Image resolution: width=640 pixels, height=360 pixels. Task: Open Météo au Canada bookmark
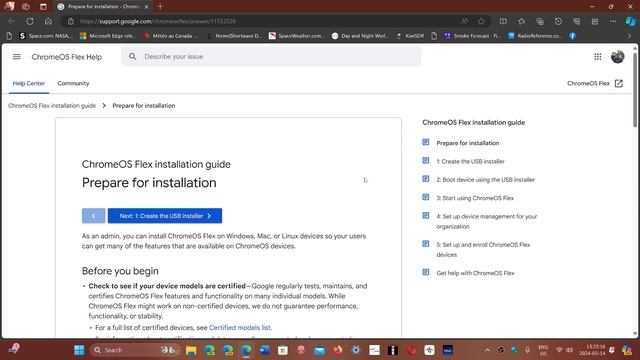tap(171, 36)
